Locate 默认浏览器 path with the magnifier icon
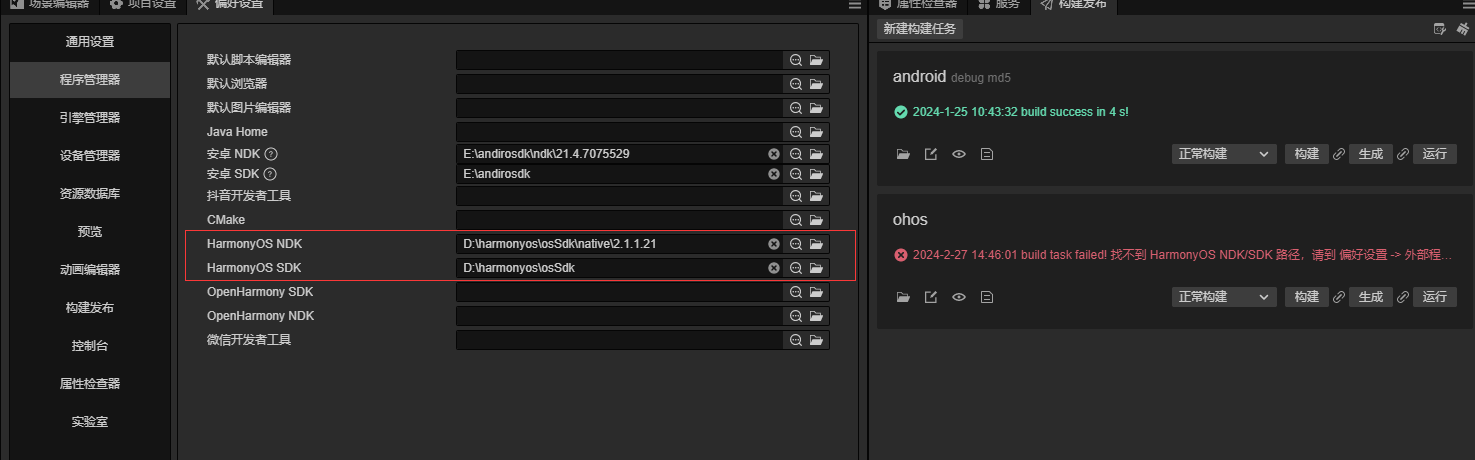Viewport: 1475px width, 460px height. (796, 84)
